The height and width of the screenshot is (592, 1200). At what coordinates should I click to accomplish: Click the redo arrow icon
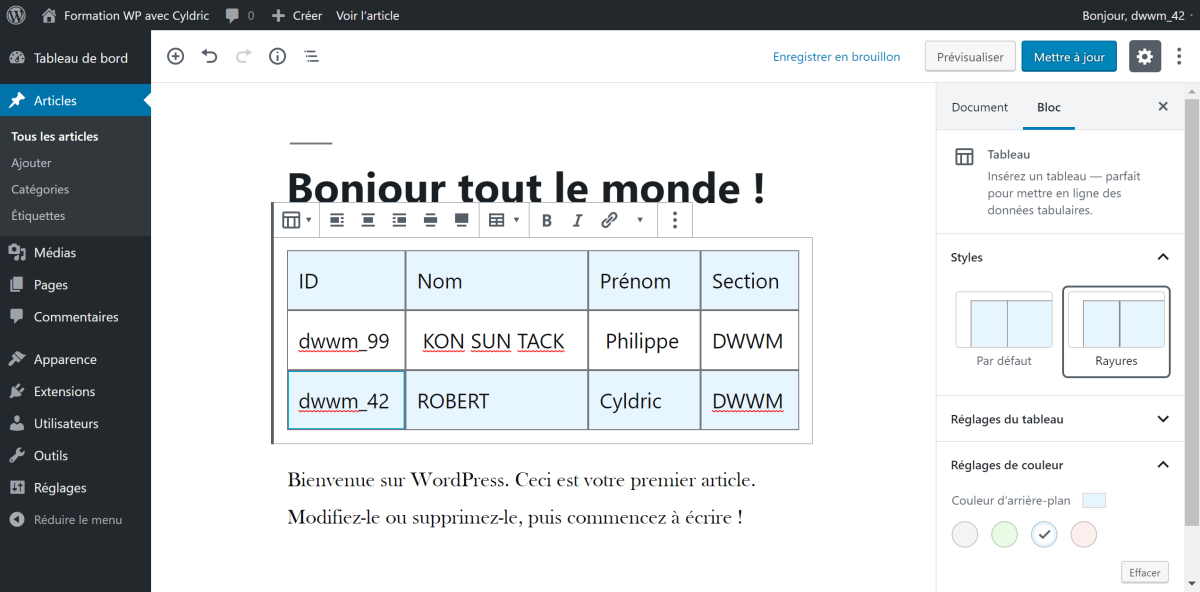243,57
